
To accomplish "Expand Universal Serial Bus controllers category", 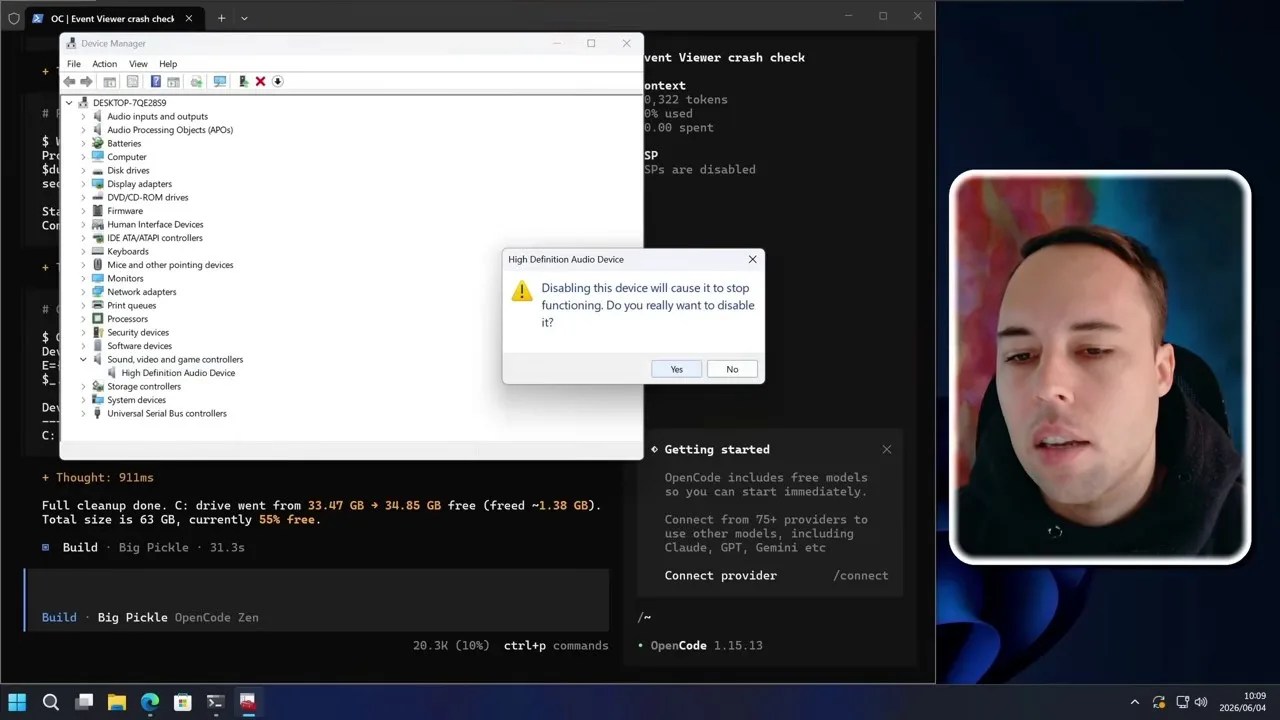I will point(83,413).
